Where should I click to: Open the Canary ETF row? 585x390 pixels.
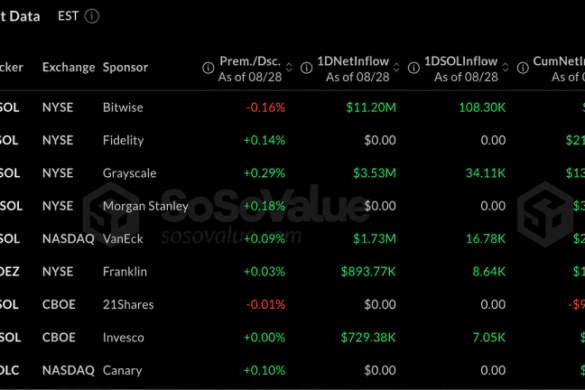pos(292,370)
